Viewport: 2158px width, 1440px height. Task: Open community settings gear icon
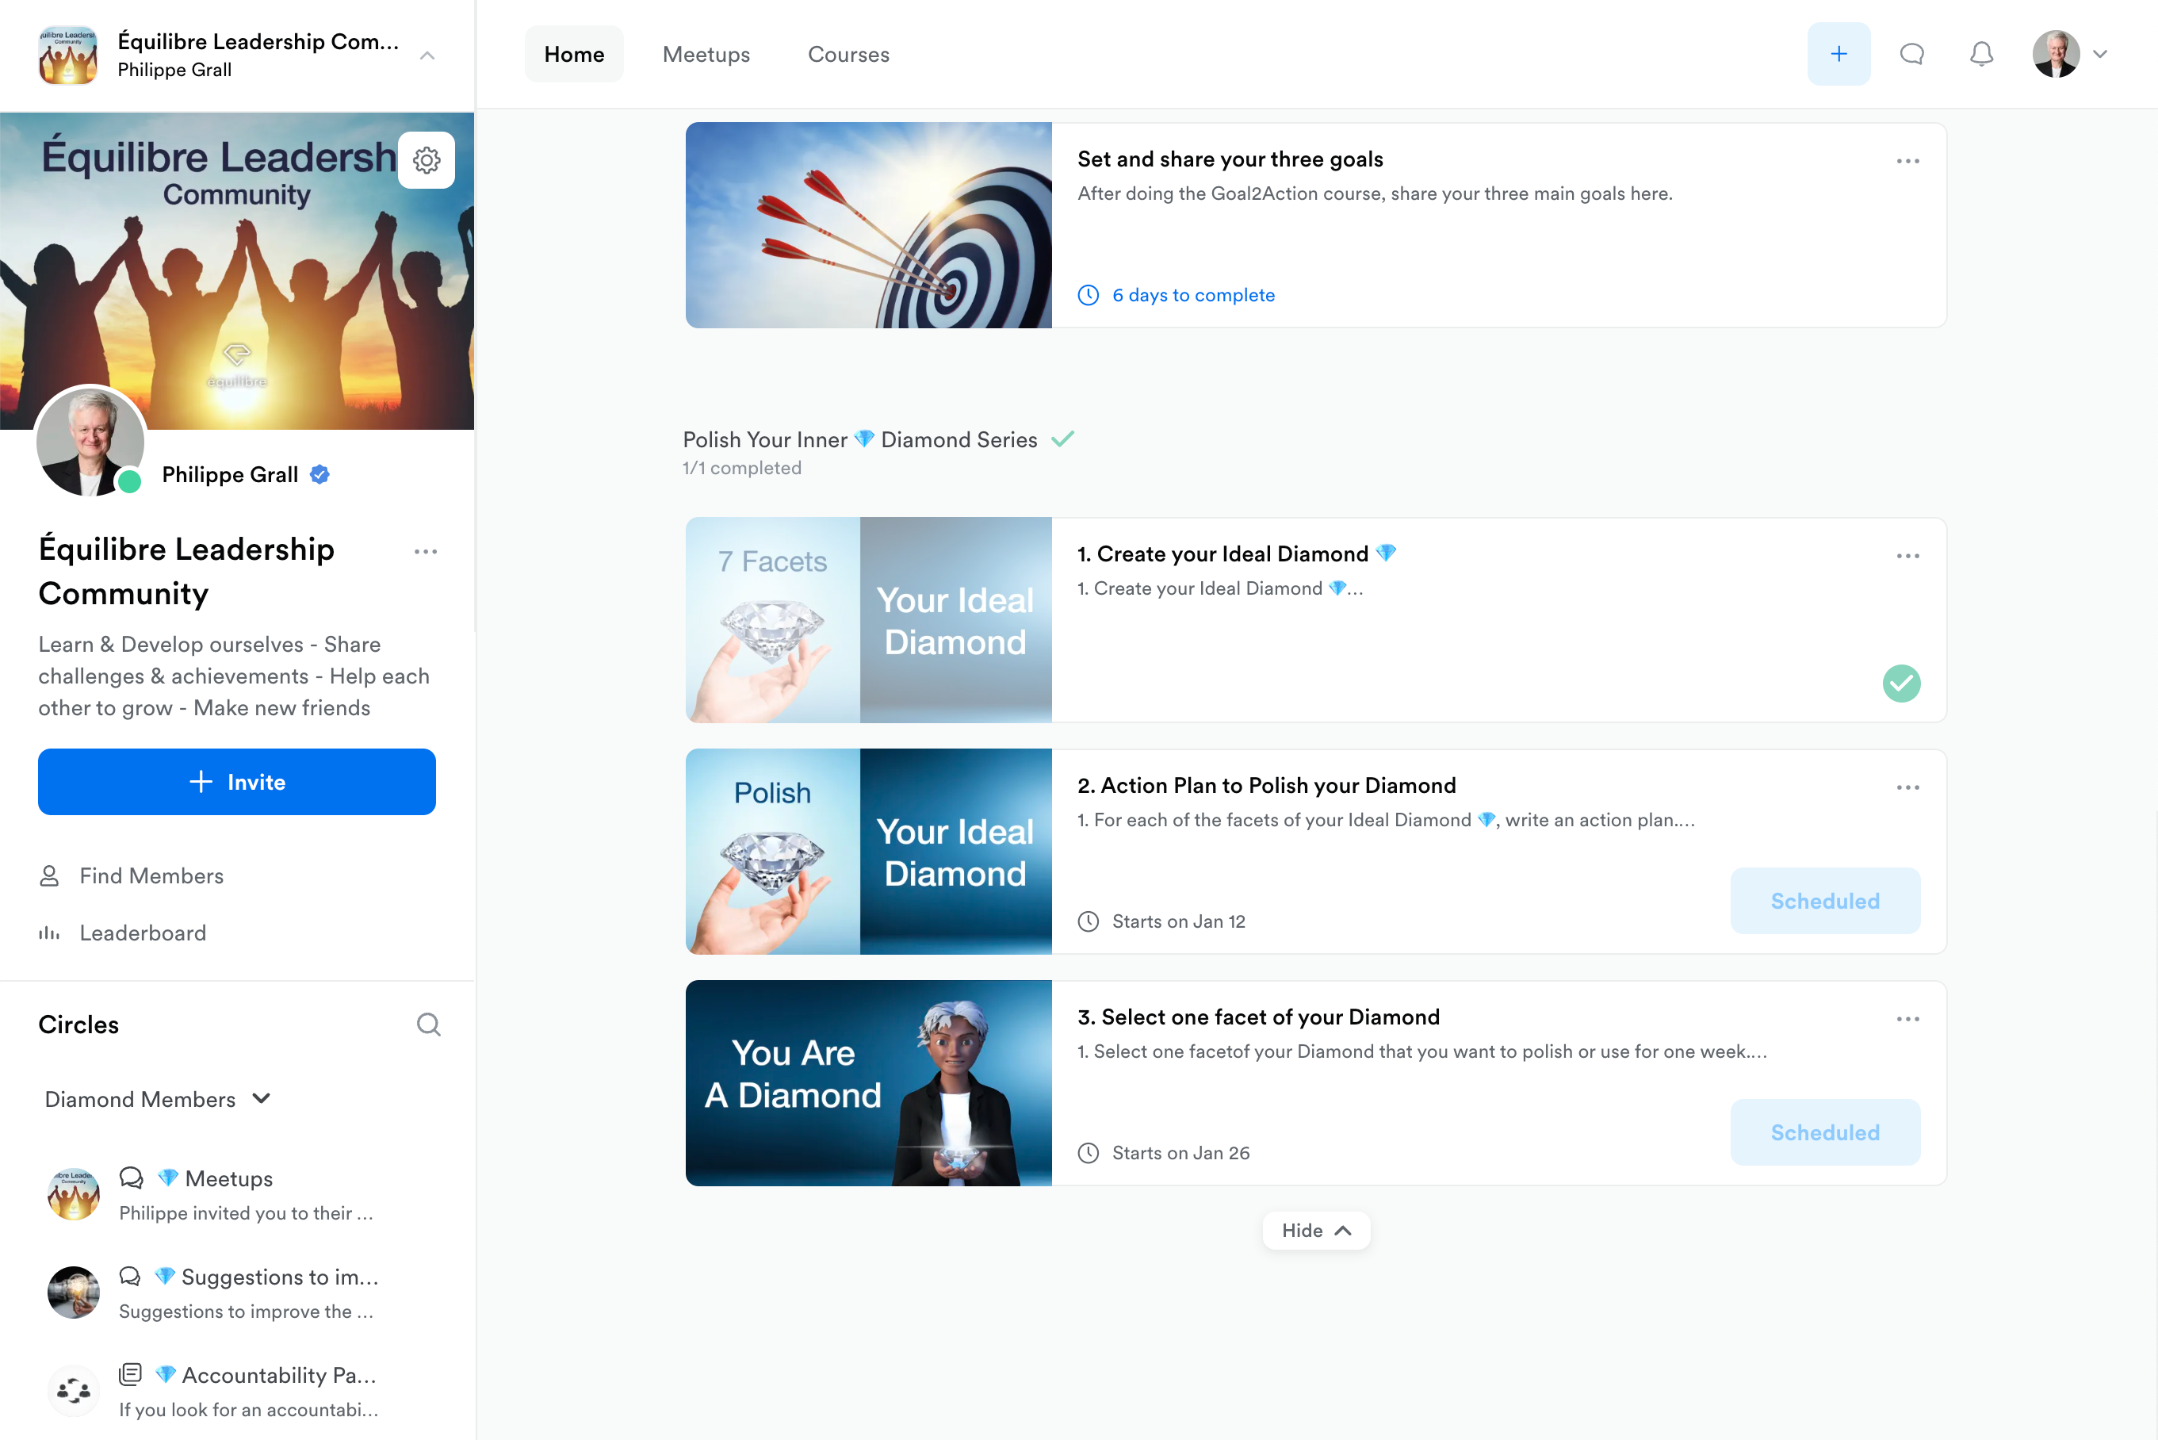click(x=426, y=160)
